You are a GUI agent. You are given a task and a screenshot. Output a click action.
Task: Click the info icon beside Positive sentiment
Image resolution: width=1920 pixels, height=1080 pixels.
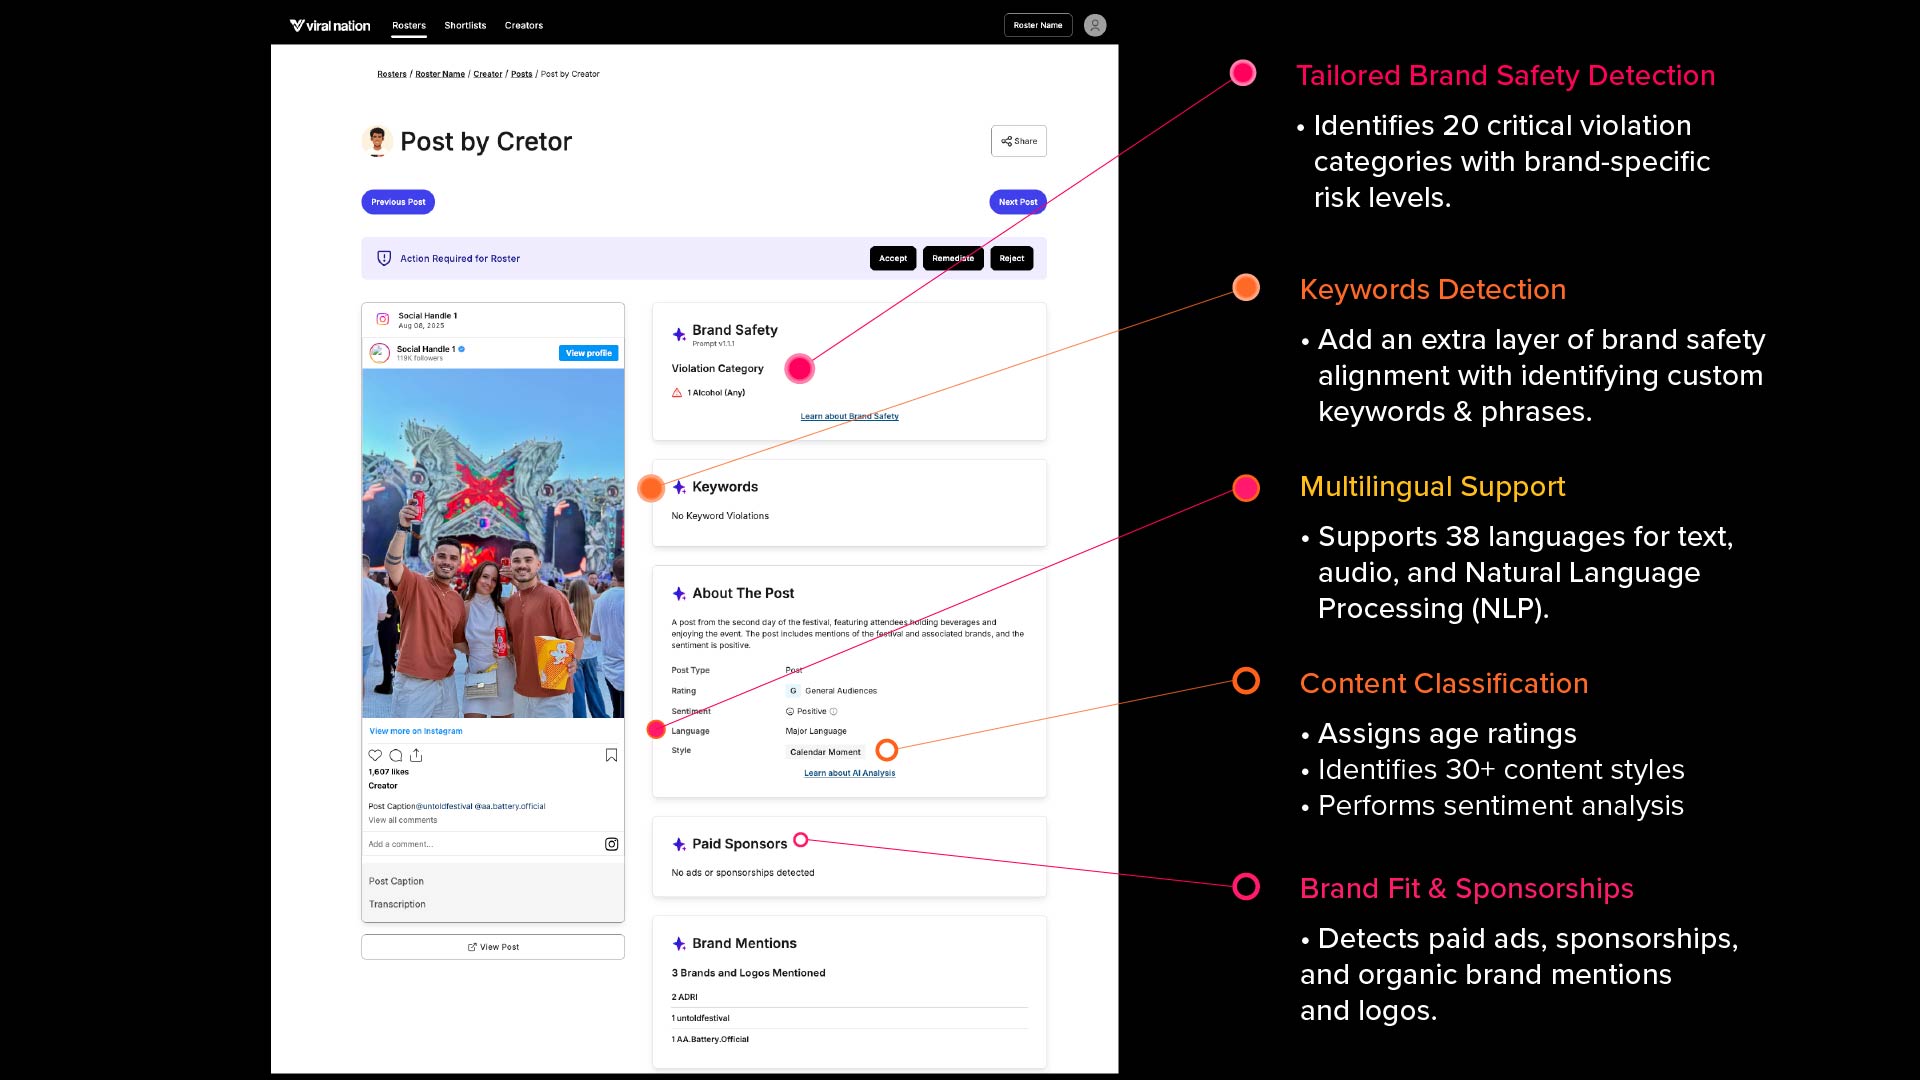(x=834, y=712)
